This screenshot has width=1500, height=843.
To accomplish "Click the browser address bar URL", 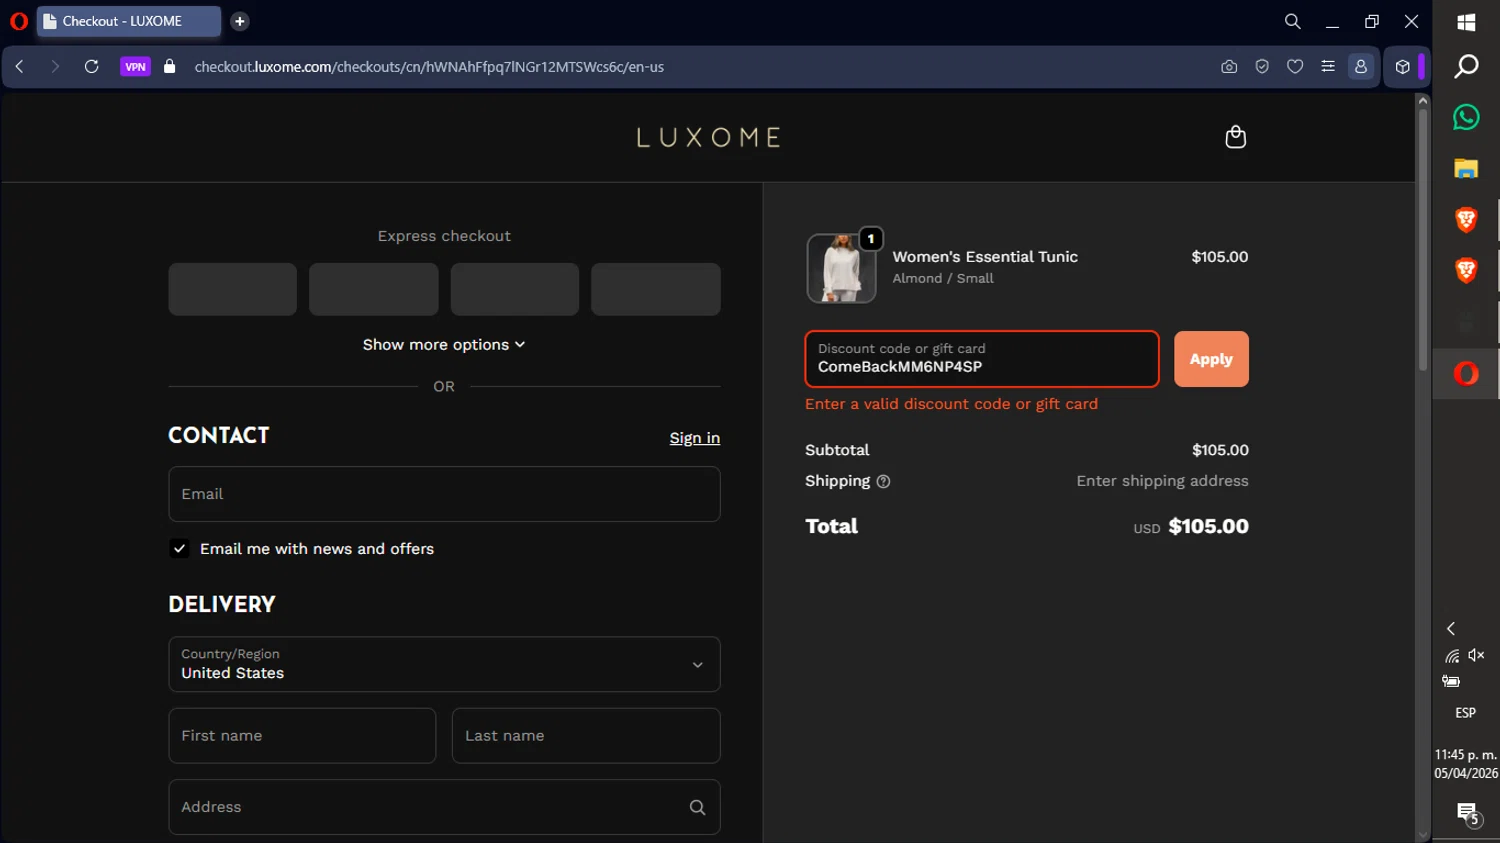I will (x=429, y=67).
